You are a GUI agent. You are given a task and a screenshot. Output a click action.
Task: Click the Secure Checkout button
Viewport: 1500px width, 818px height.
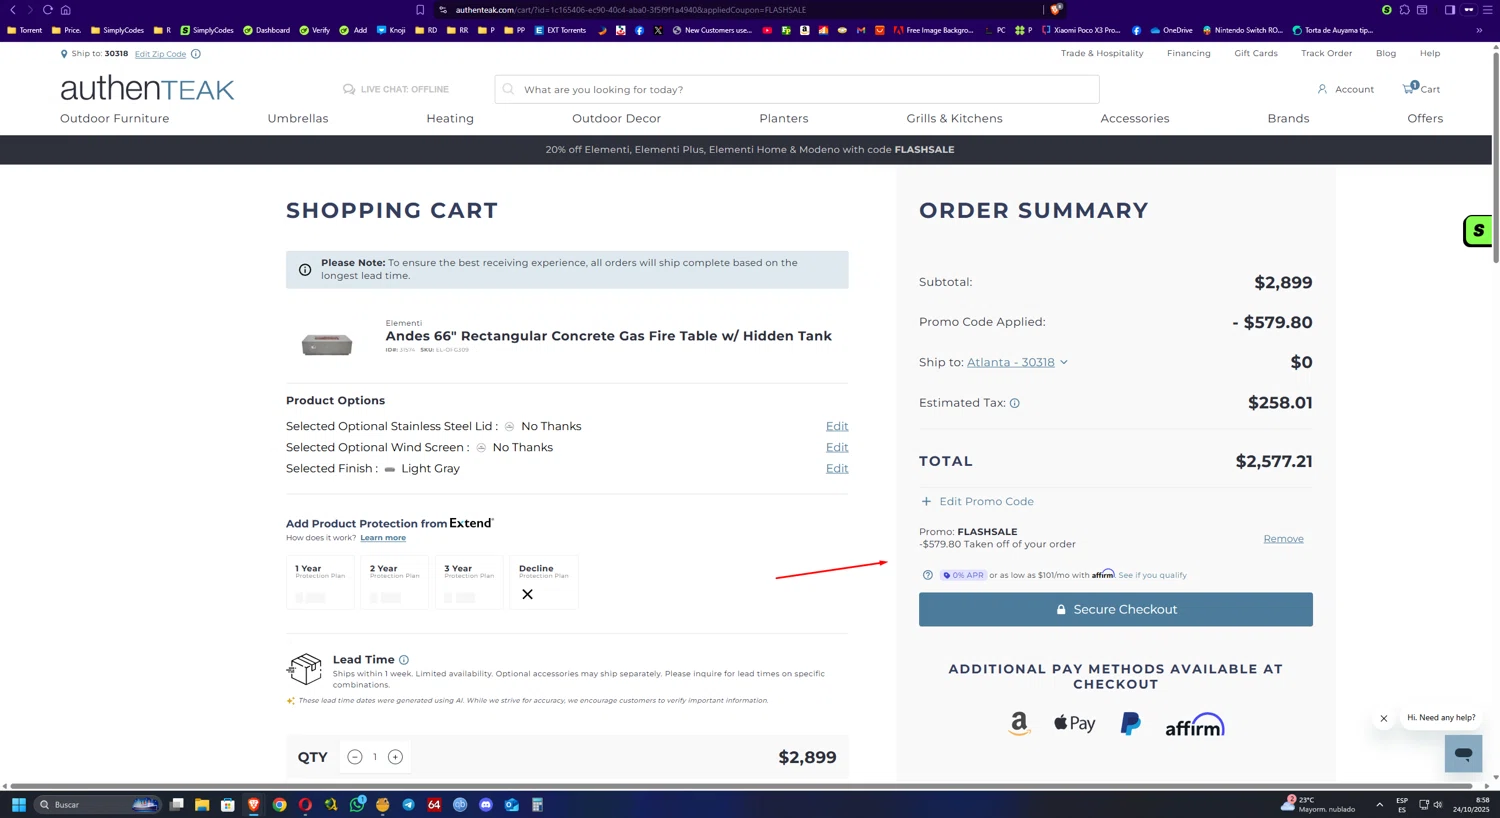1116,610
